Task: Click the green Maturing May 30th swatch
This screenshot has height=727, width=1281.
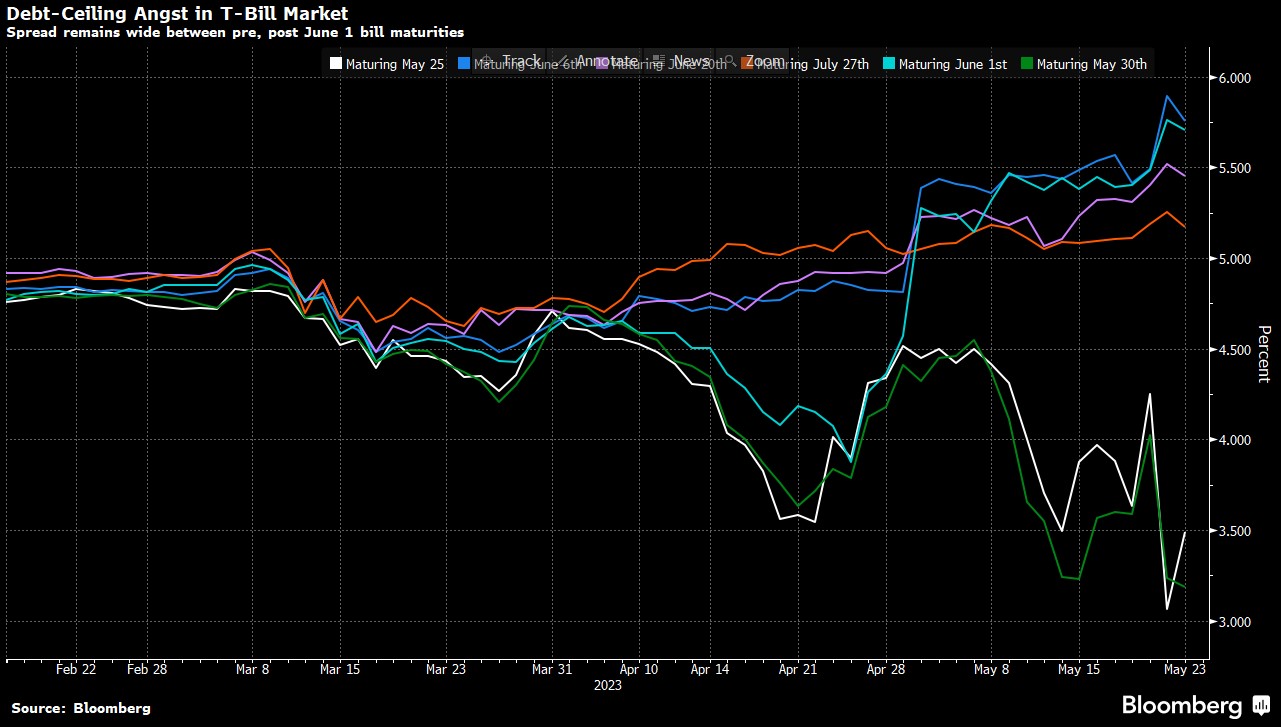Action: click(x=1026, y=64)
